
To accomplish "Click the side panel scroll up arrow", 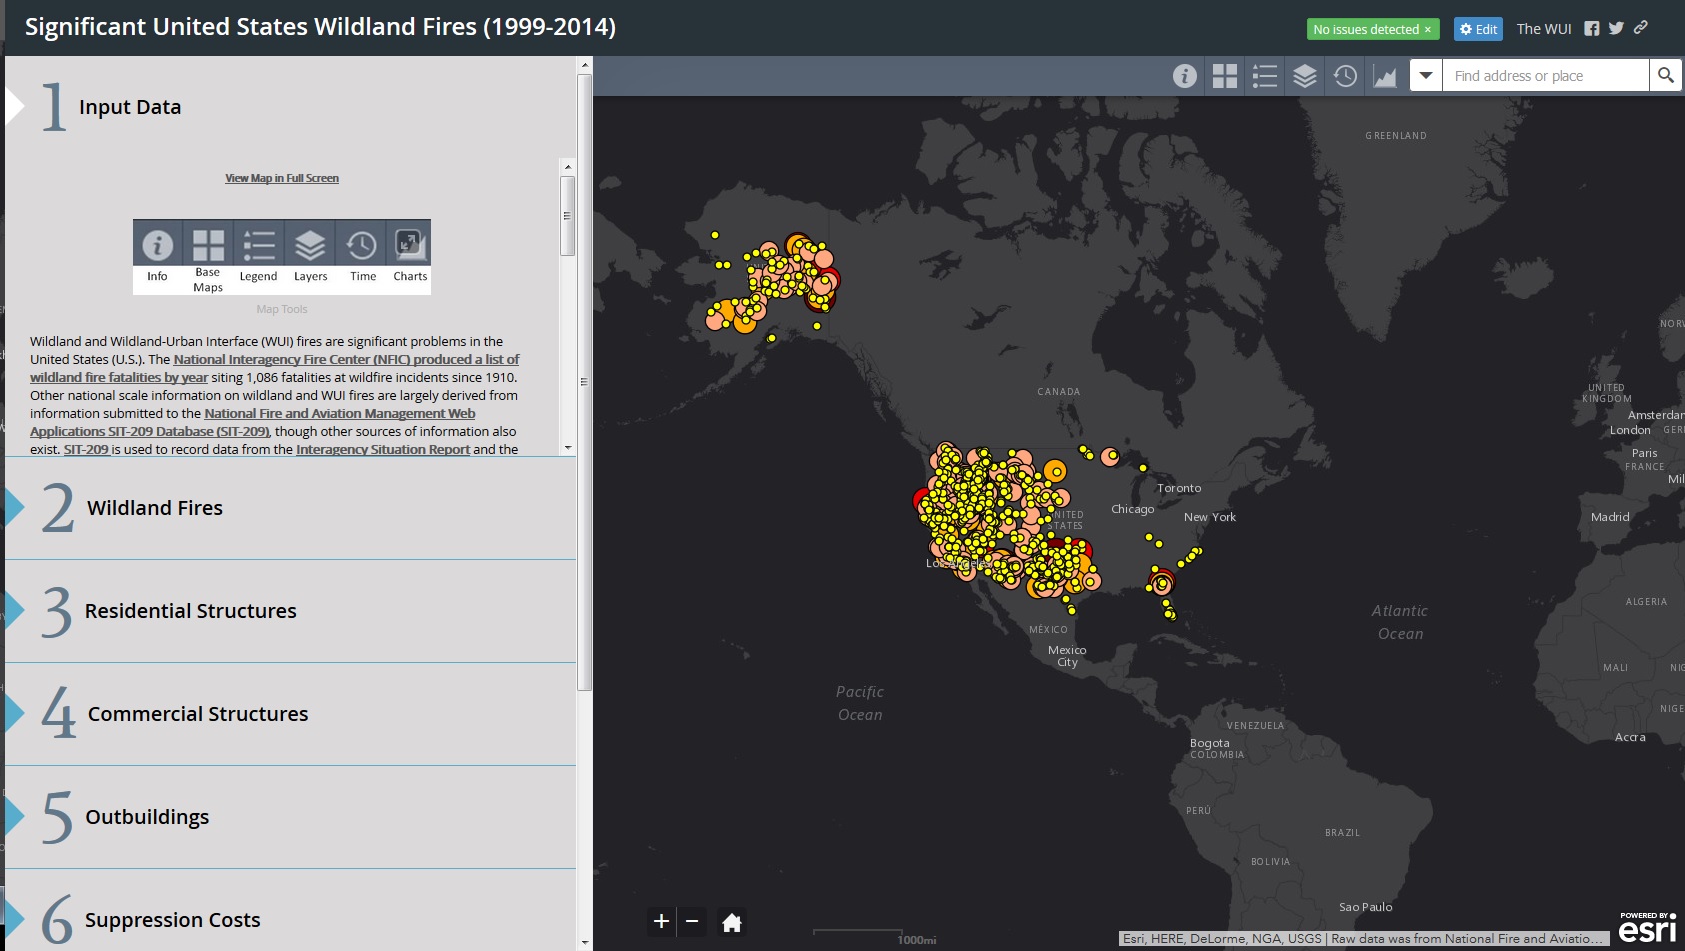I will pyautogui.click(x=585, y=65).
